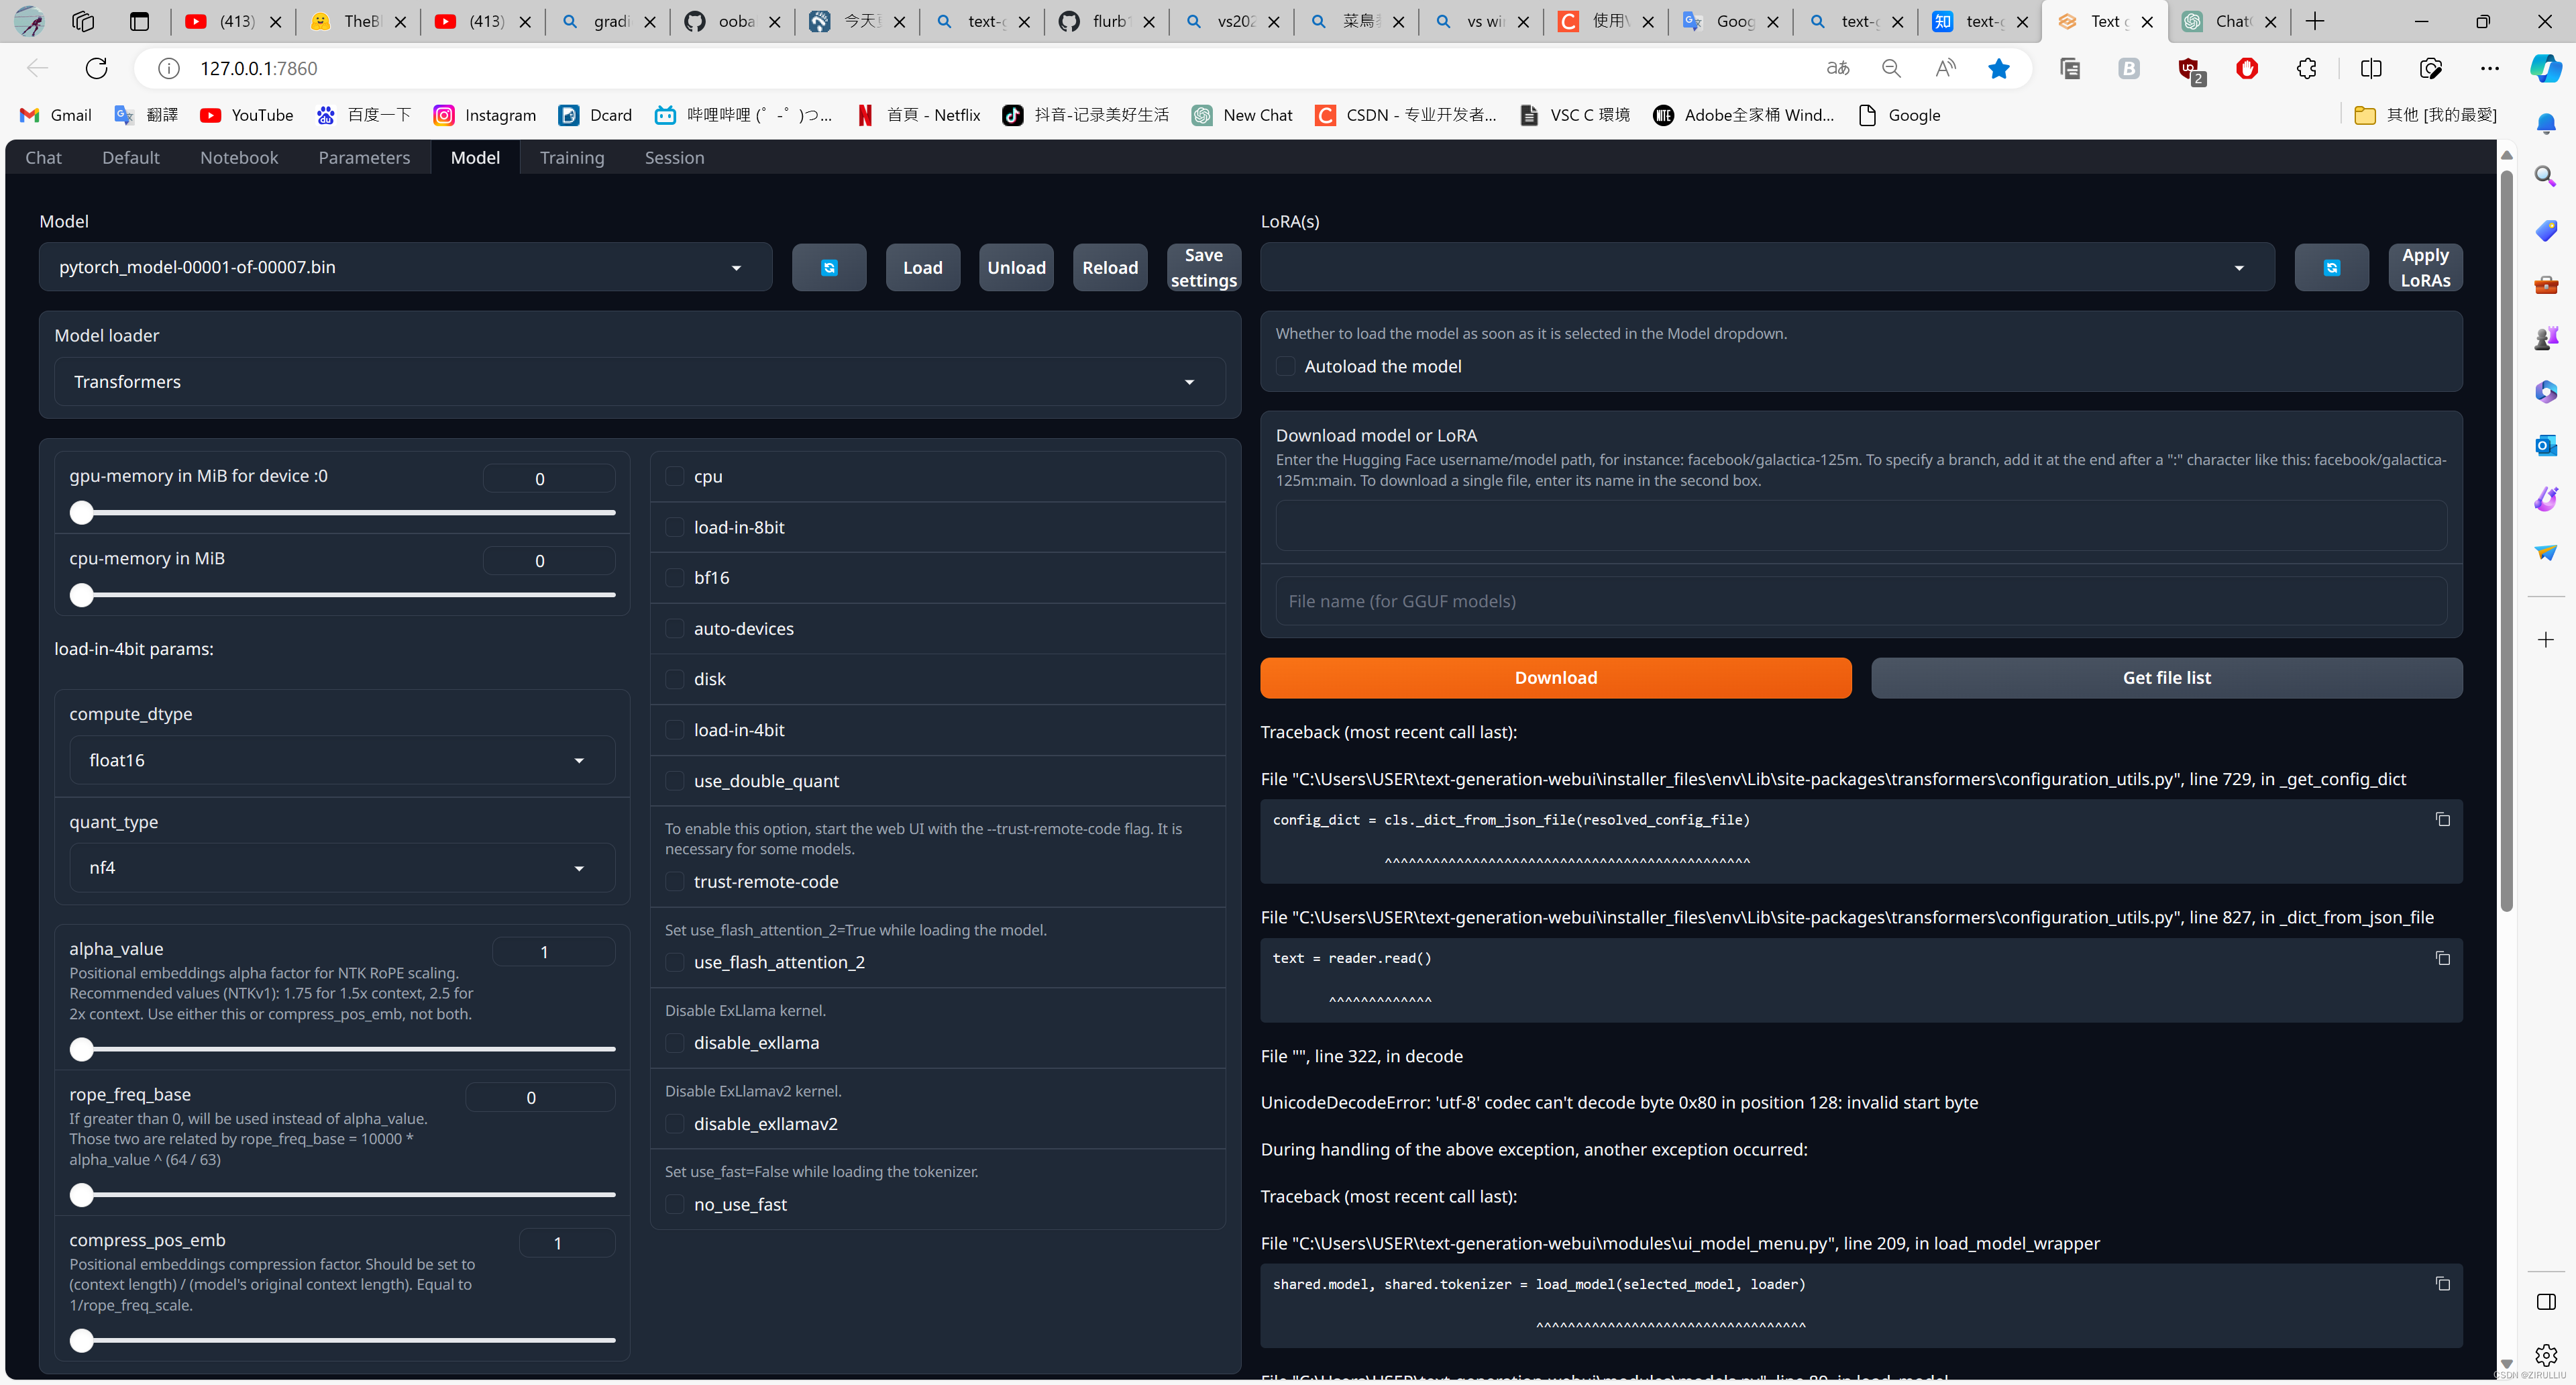Refresh the LoRA list icon button
The height and width of the screenshot is (1385, 2576).
pyautogui.click(x=2331, y=267)
